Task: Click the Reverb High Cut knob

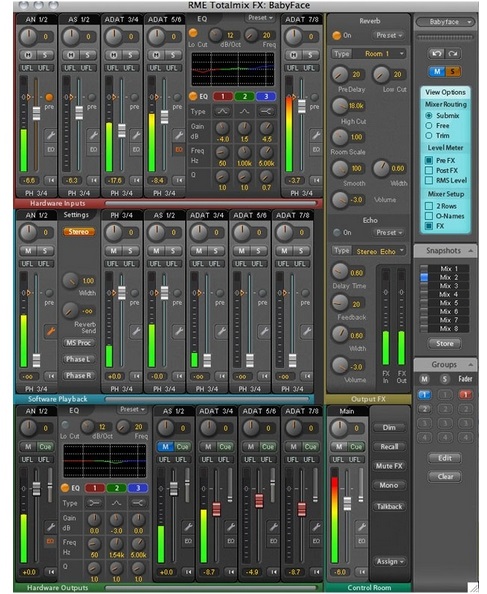Action: [340, 106]
